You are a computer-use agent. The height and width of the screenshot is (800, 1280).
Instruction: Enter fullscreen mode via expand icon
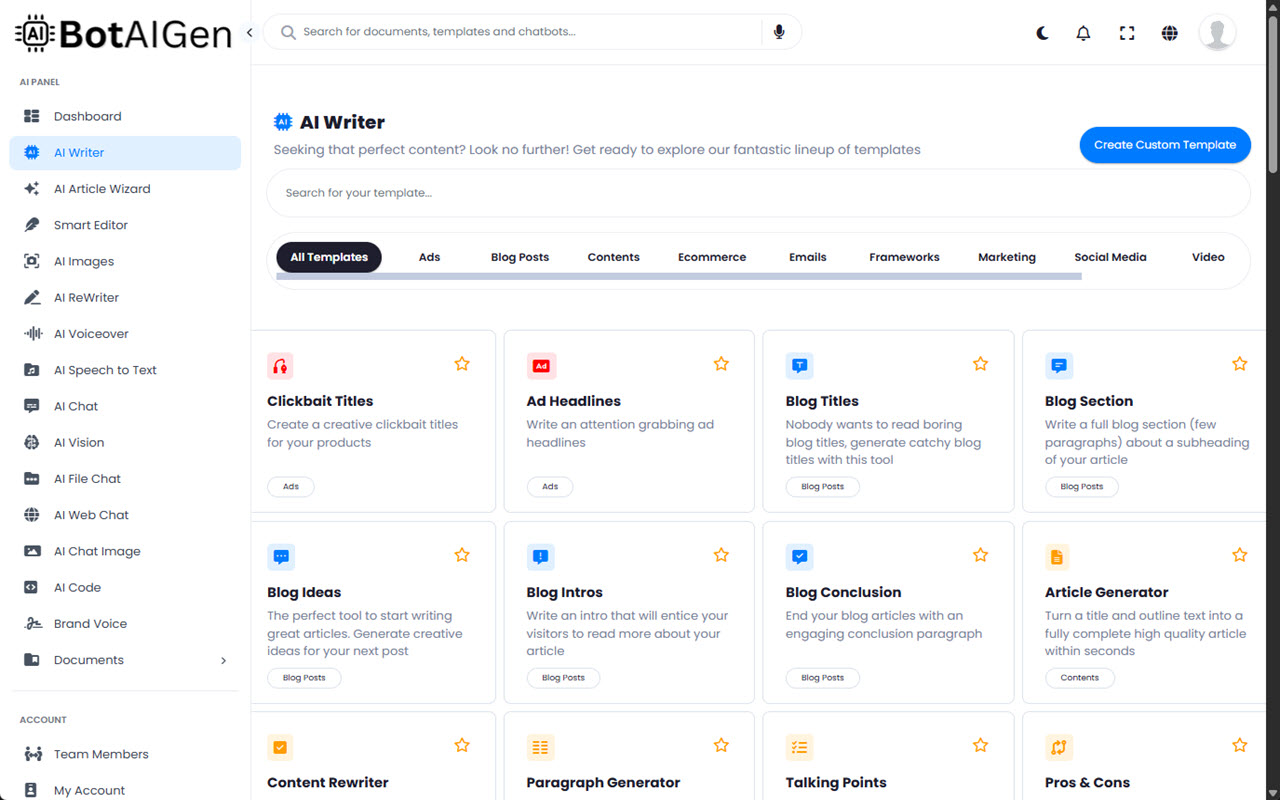tap(1127, 33)
